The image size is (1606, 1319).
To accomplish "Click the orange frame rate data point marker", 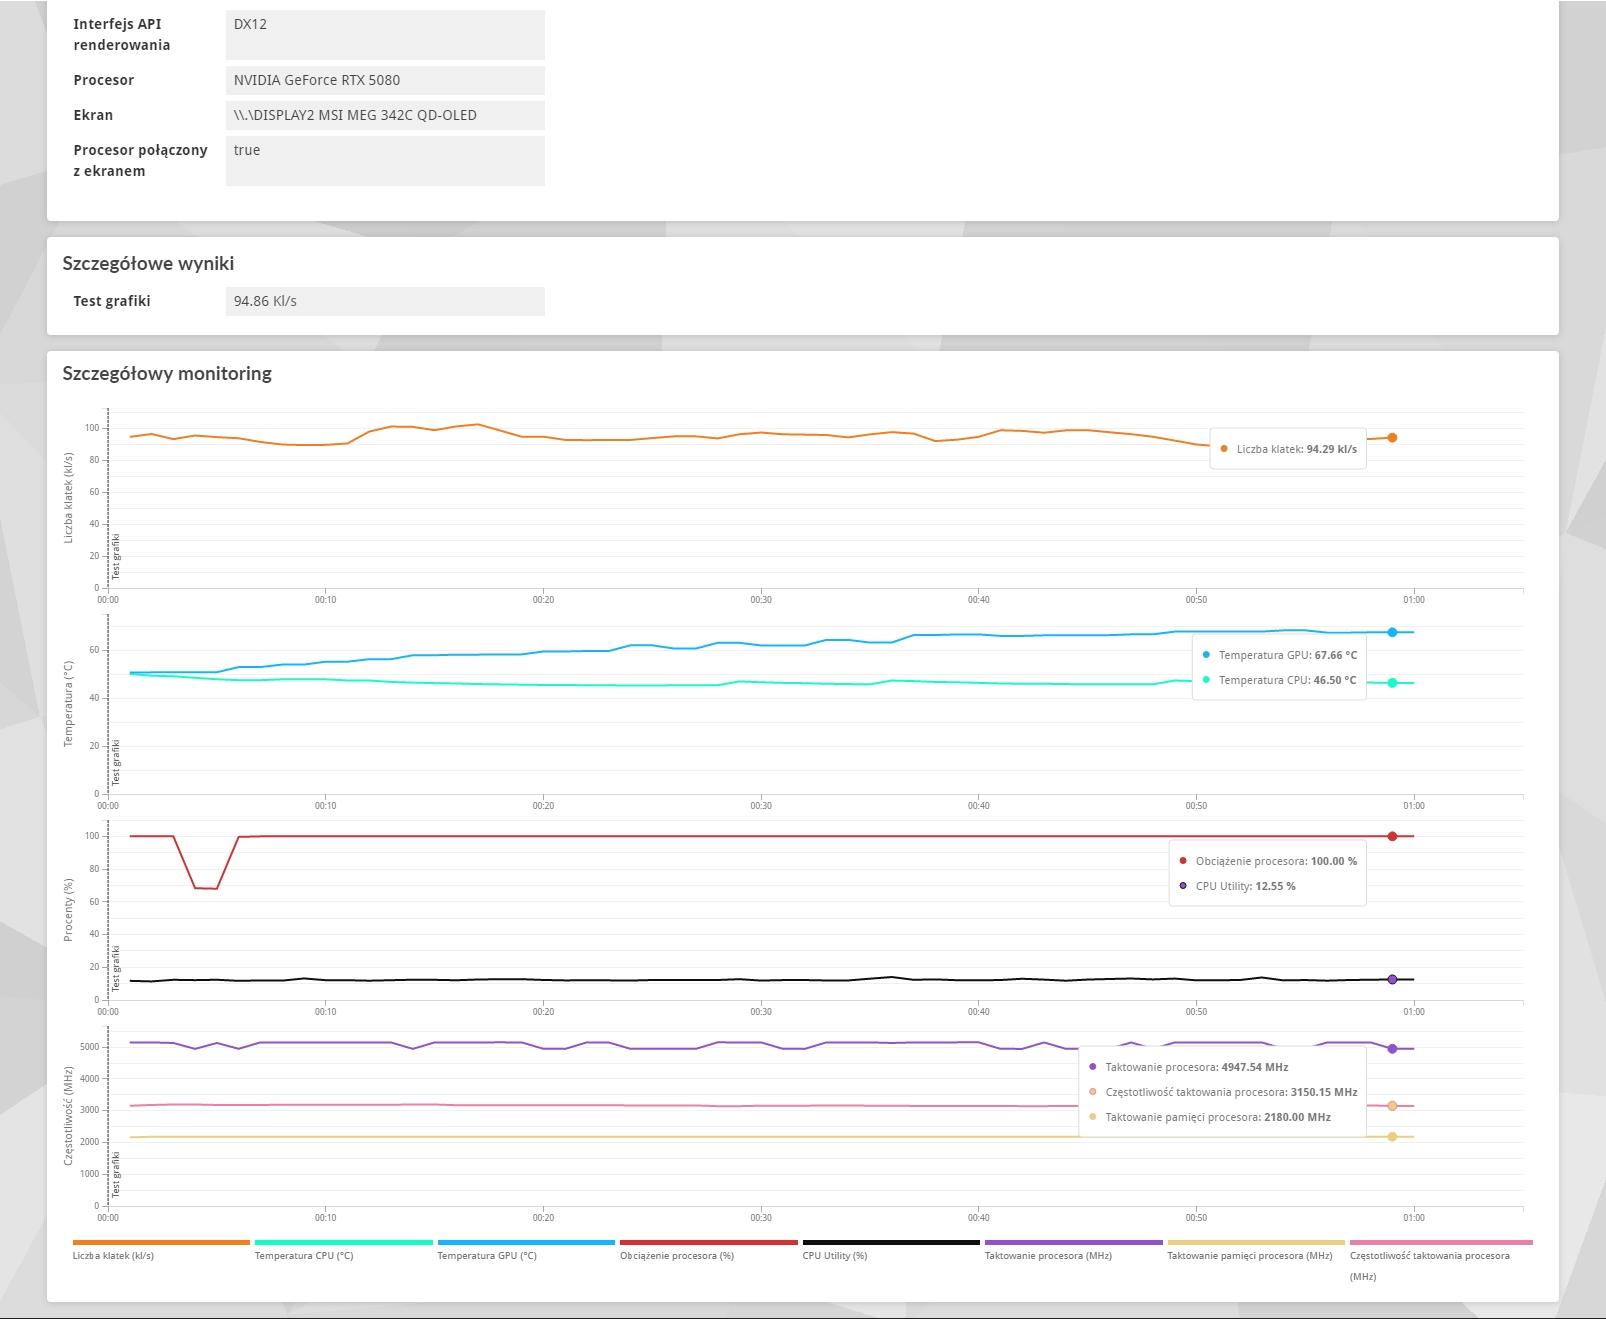I will pyautogui.click(x=1392, y=438).
